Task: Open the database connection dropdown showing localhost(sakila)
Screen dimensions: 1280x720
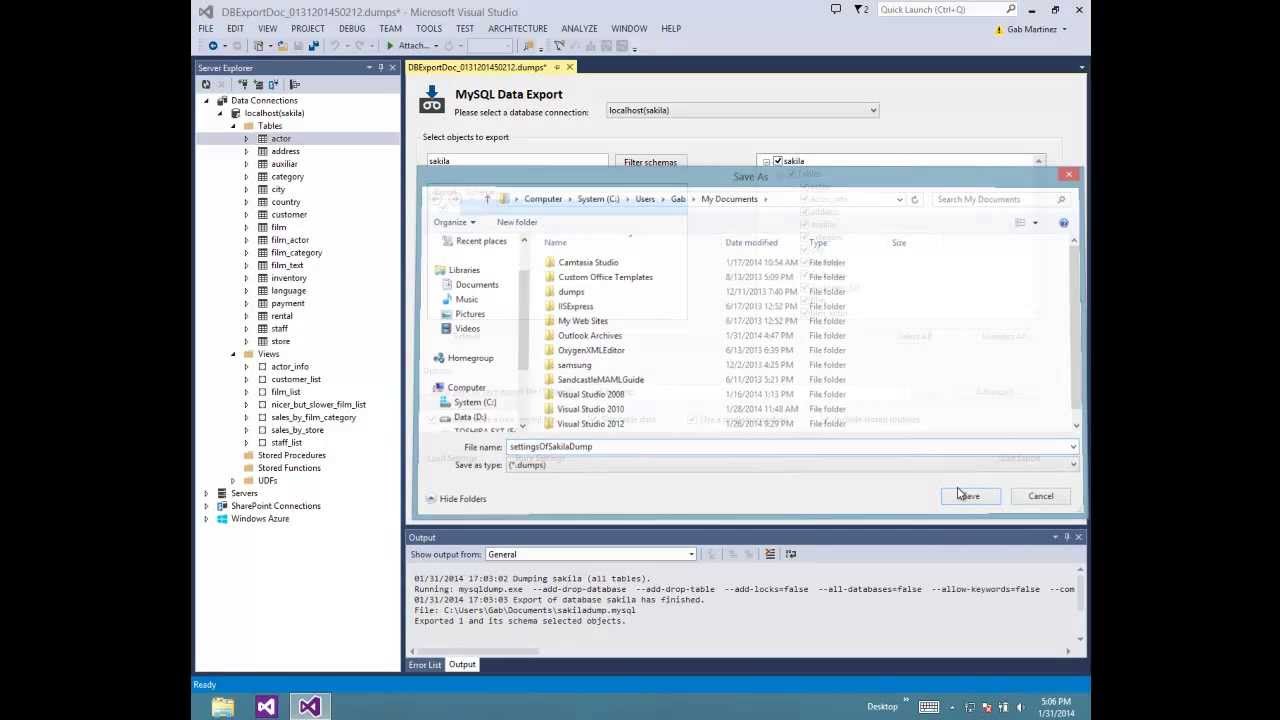Action: pos(743,110)
